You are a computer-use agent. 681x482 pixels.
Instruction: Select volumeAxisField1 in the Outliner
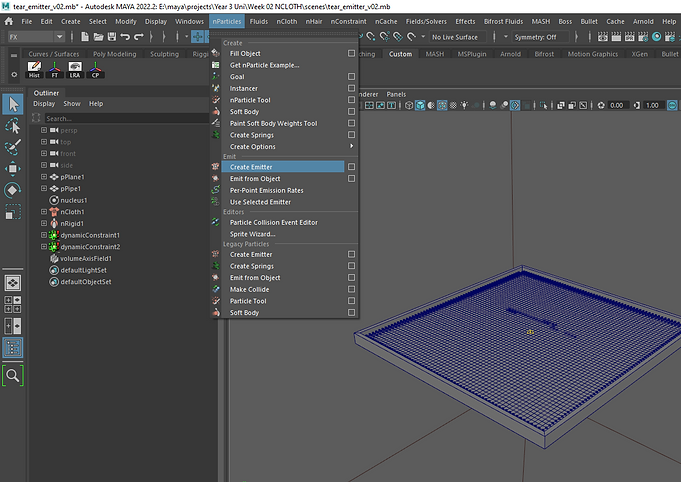(x=86, y=258)
